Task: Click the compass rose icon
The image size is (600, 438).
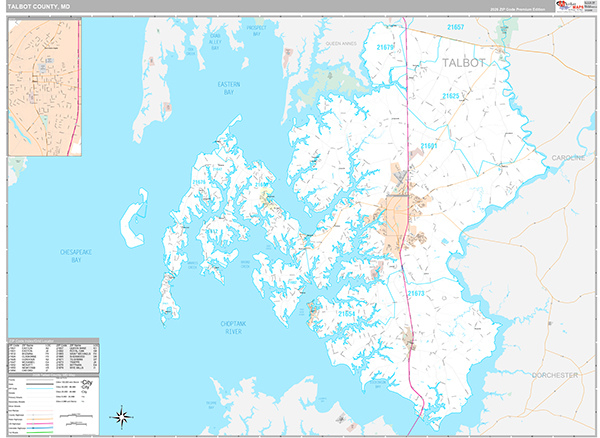Action: pyautogui.click(x=122, y=417)
